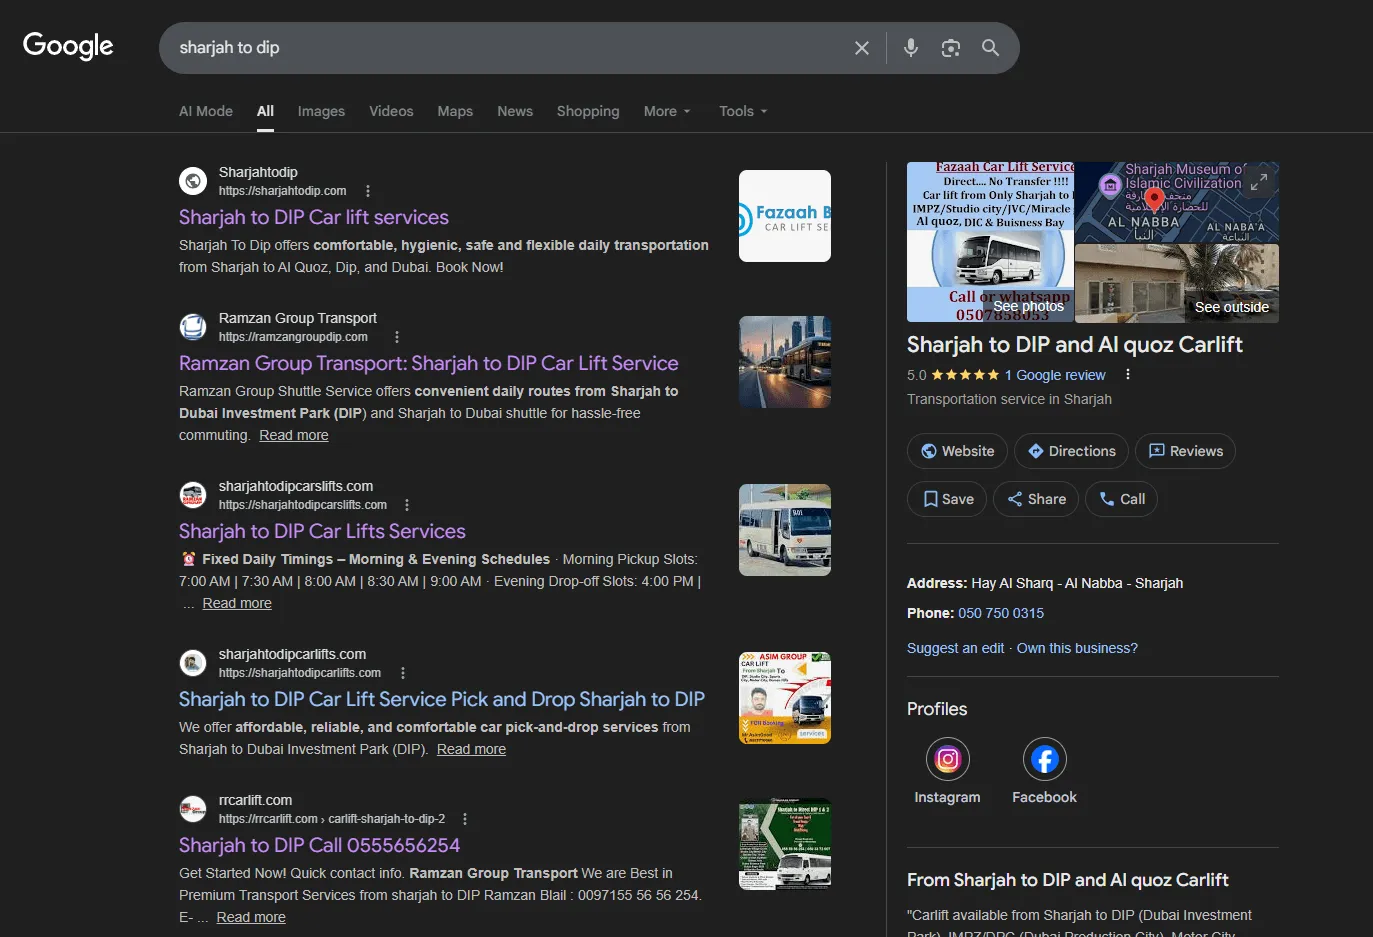Save the business with Save button
1373x937 pixels.
pyautogui.click(x=947, y=499)
